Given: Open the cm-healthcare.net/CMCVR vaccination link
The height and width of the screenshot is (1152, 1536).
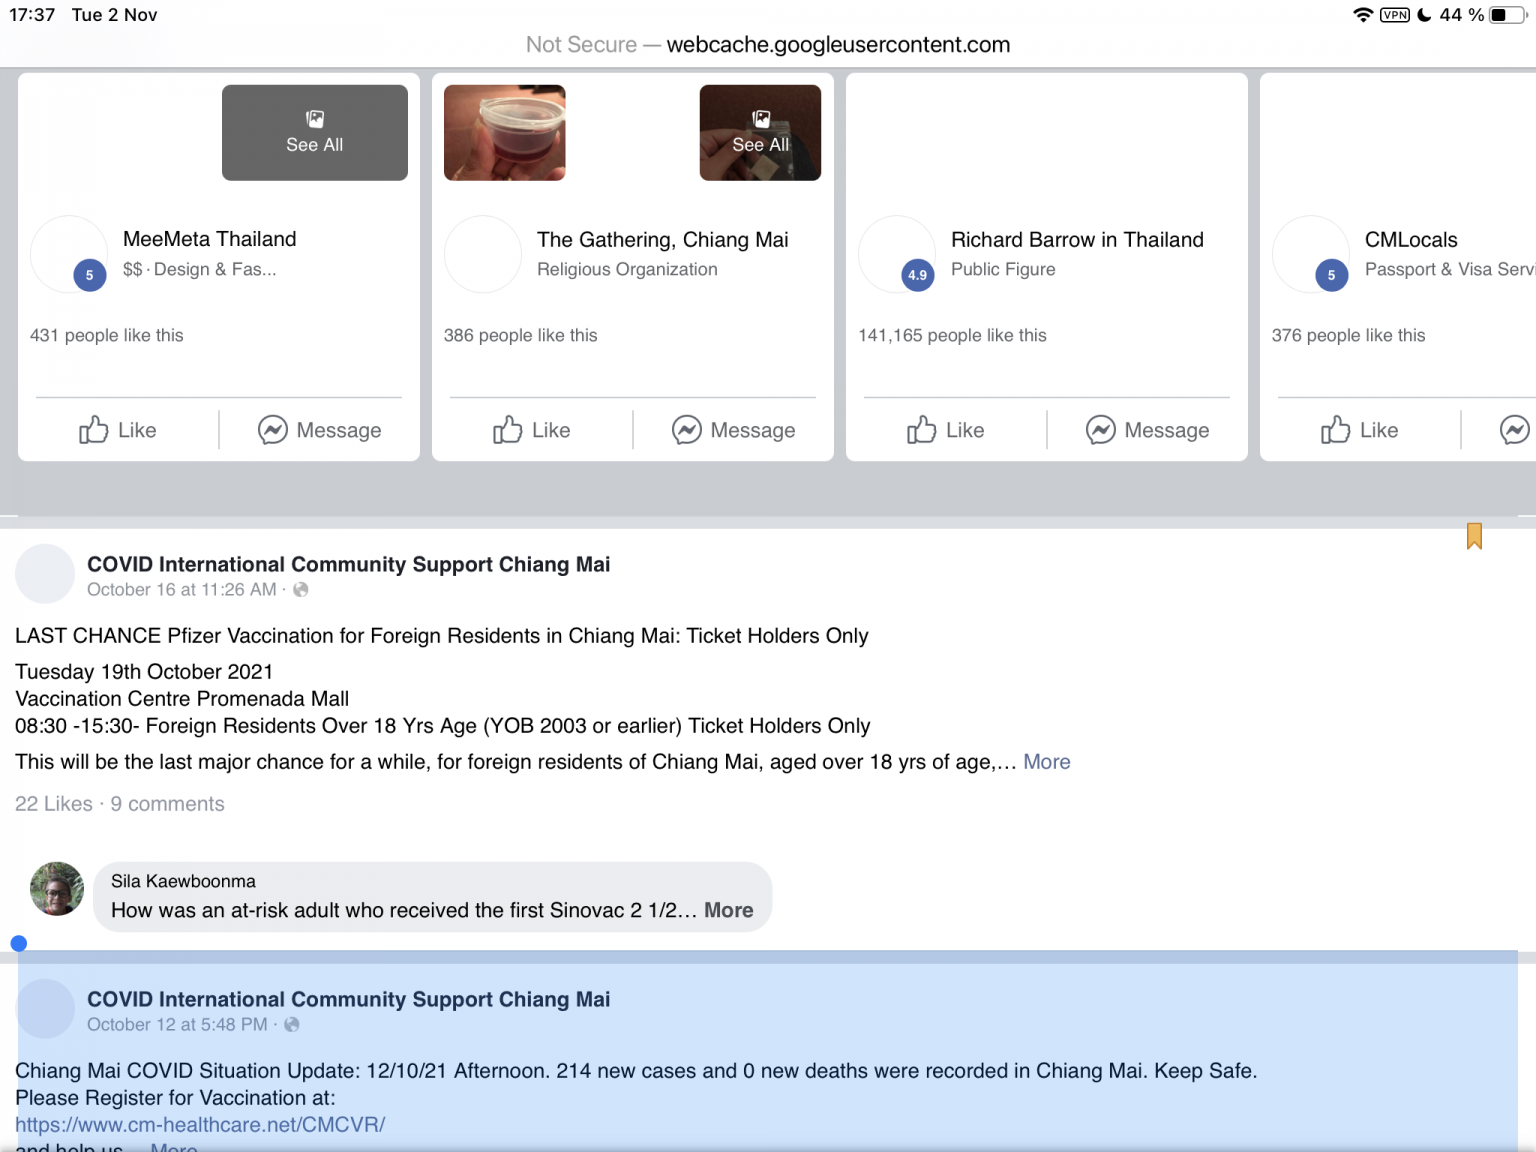Looking at the screenshot, I should 200,1125.
